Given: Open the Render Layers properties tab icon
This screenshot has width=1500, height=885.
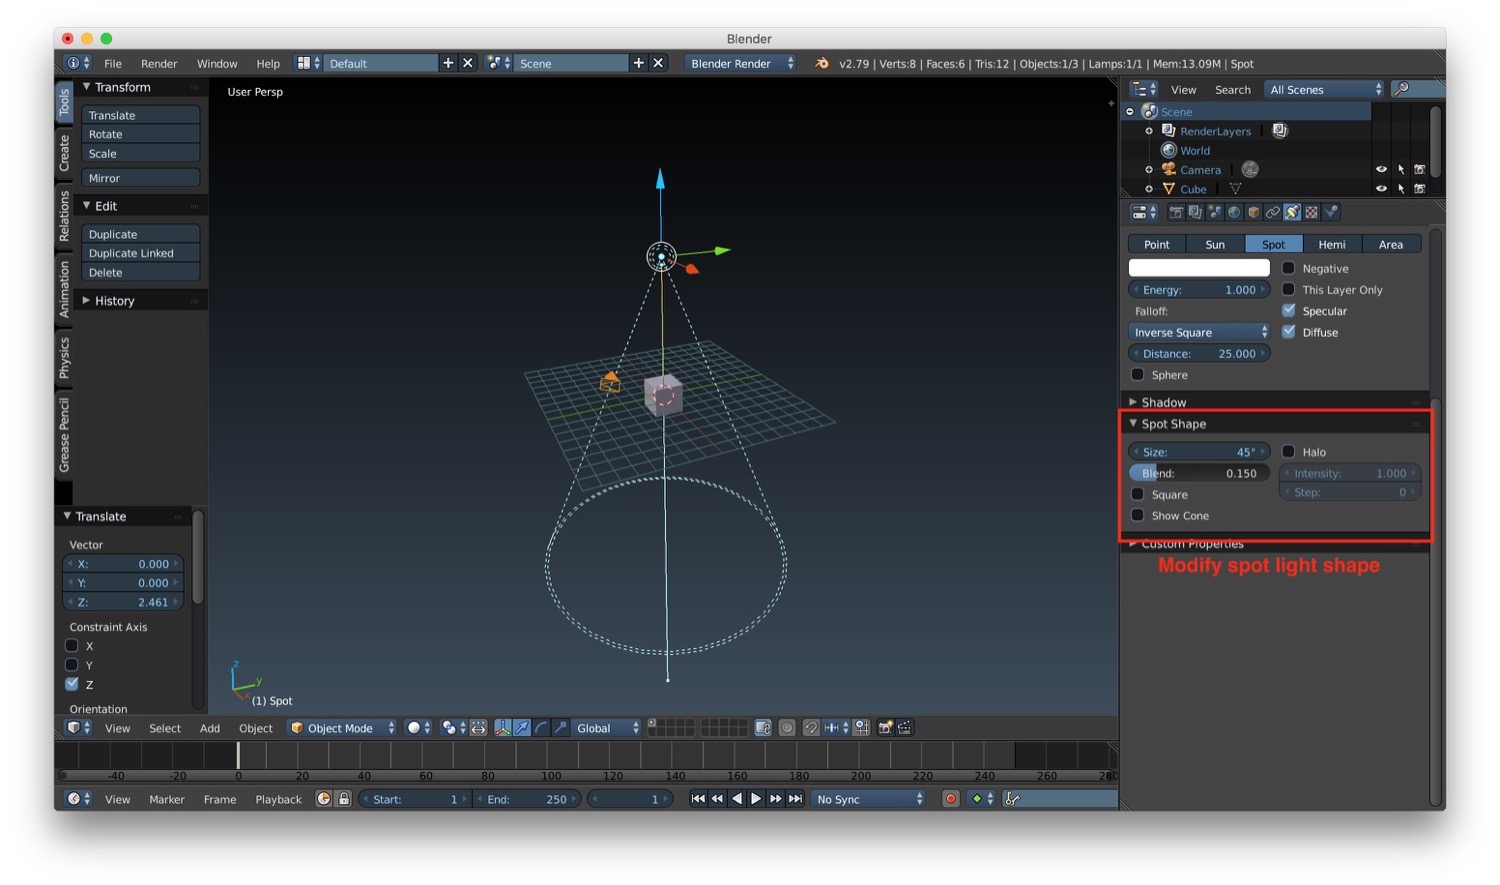Looking at the screenshot, I should [x=1195, y=212].
